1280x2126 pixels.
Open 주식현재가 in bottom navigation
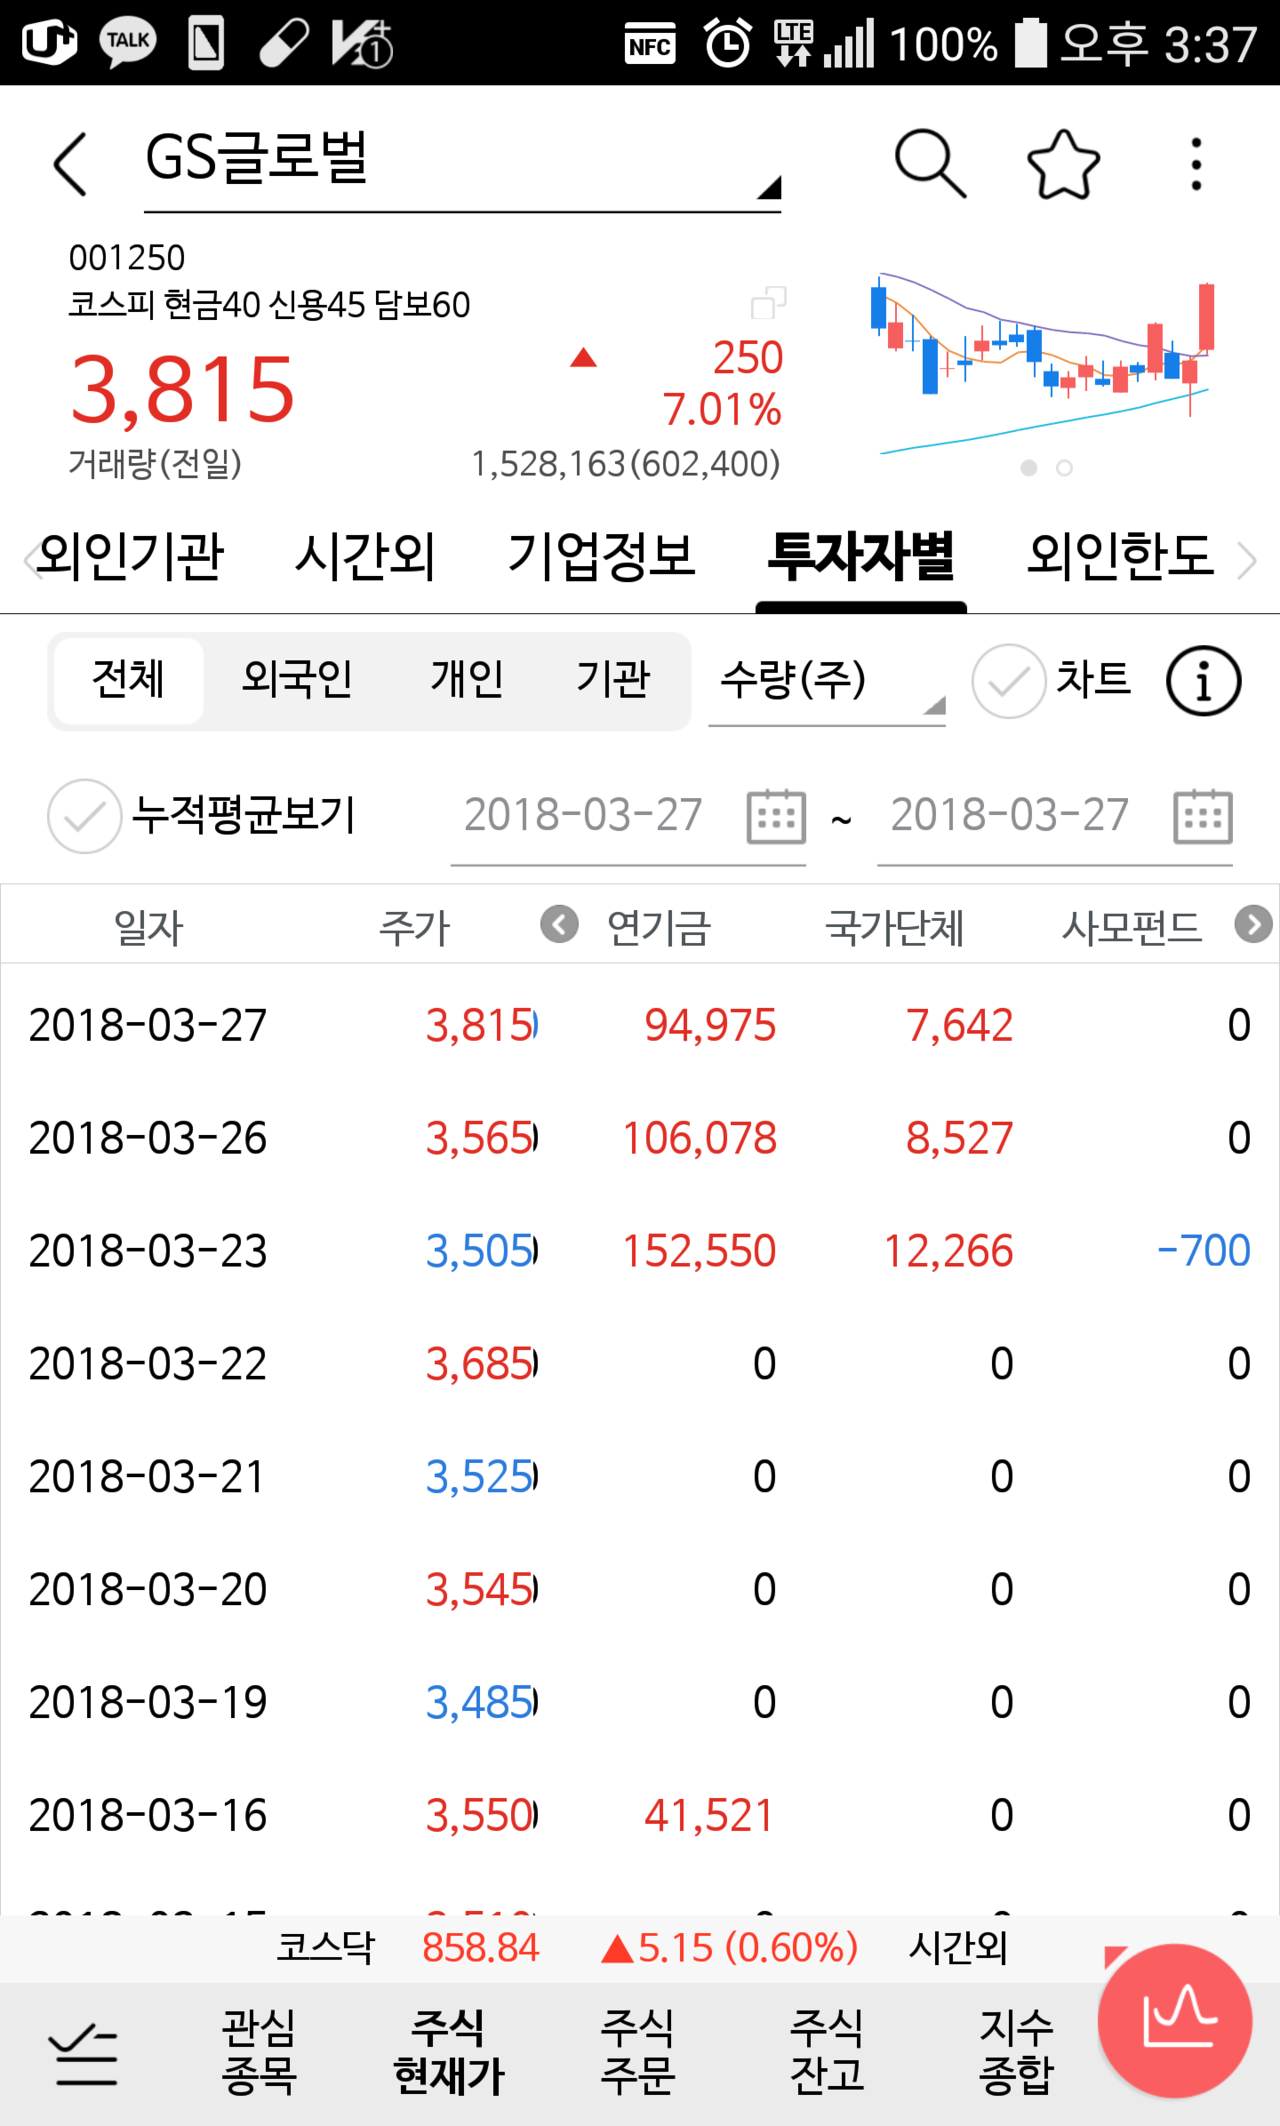(448, 2052)
